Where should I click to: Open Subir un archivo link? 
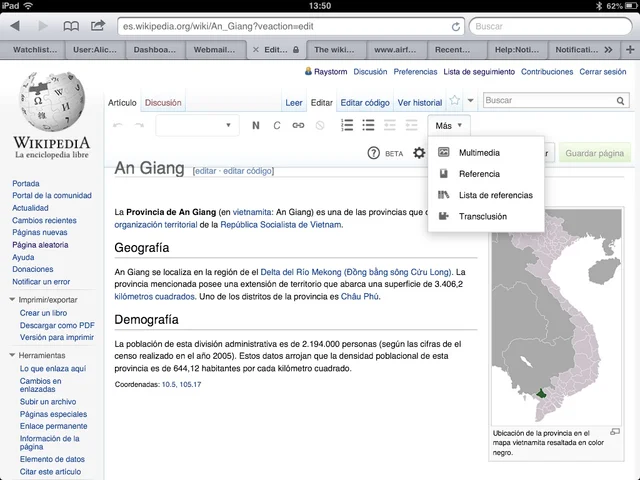click(48, 402)
